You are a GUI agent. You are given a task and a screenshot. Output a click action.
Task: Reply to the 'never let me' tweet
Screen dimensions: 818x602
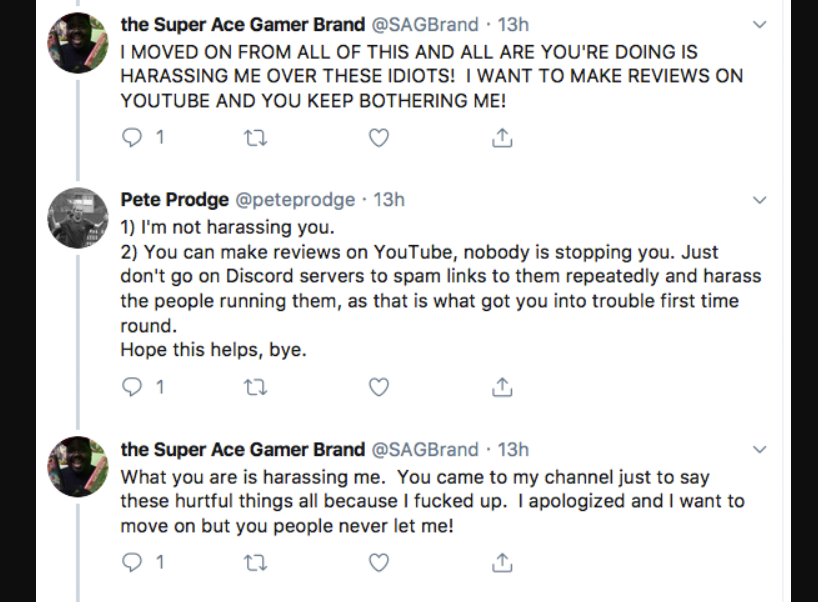131,562
